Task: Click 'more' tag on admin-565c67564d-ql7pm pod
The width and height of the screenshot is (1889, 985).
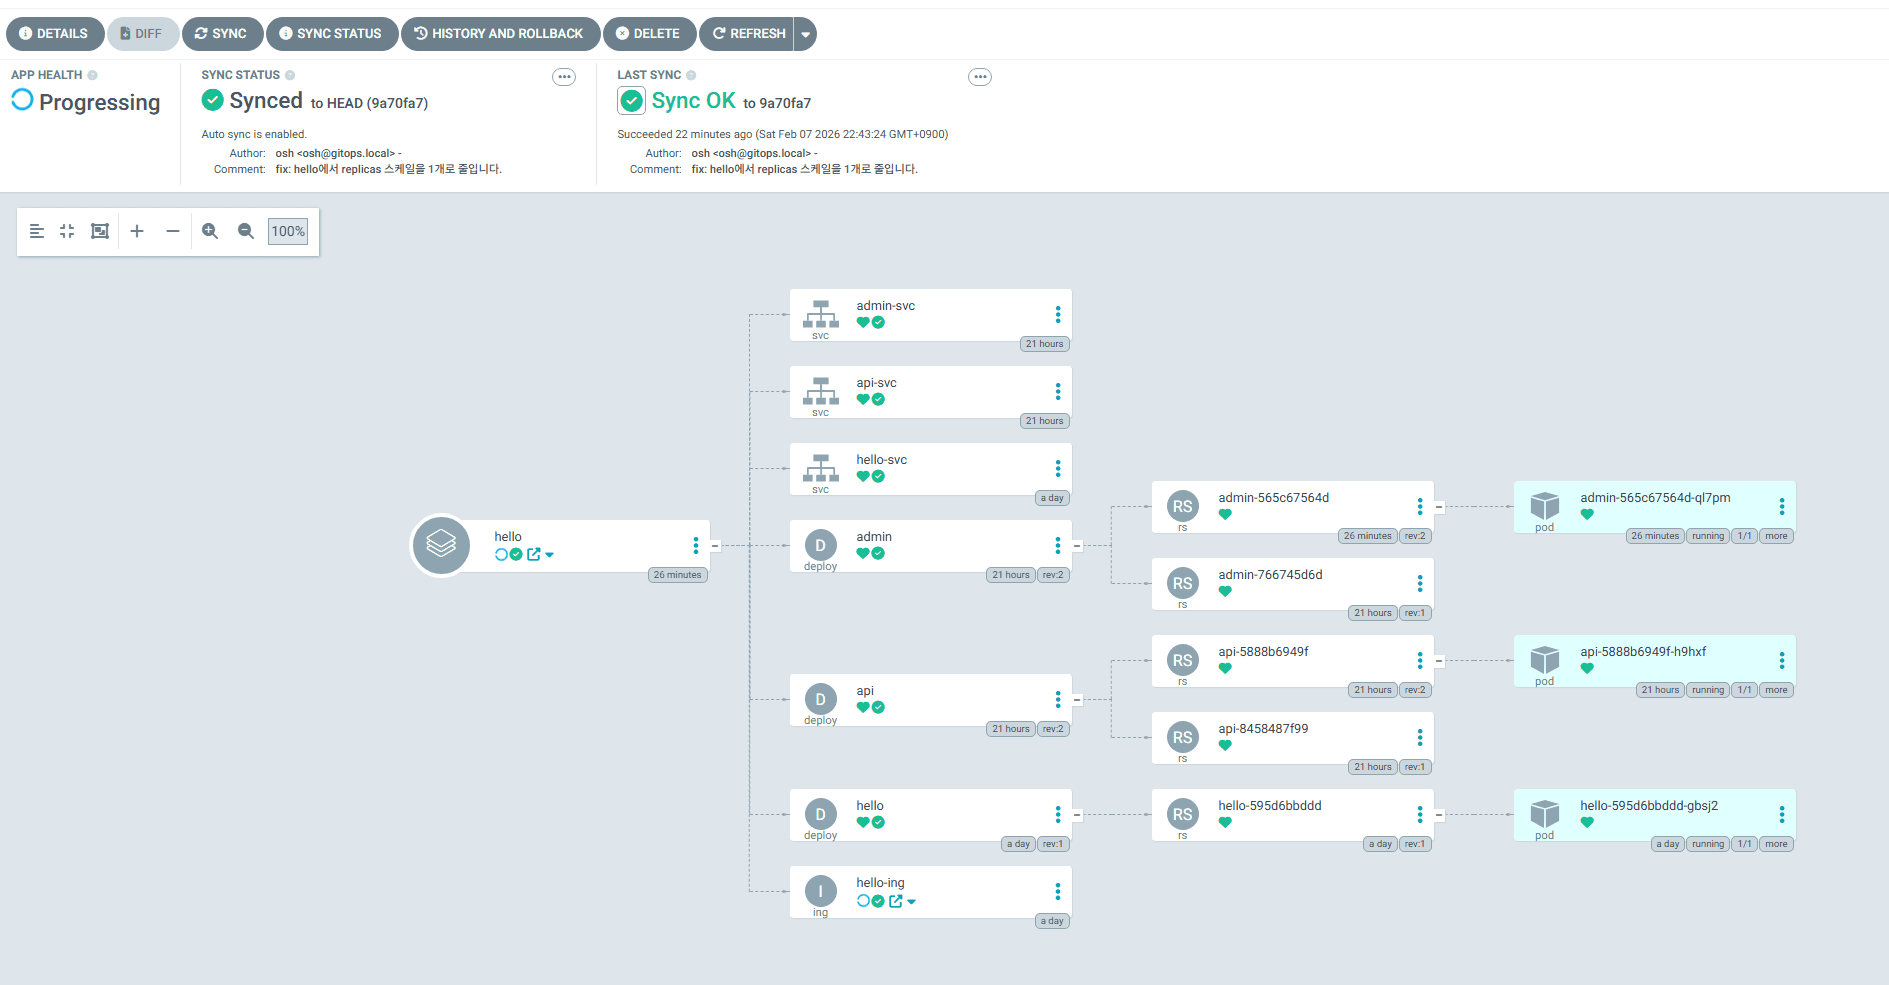Action: tap(1776, 536)
